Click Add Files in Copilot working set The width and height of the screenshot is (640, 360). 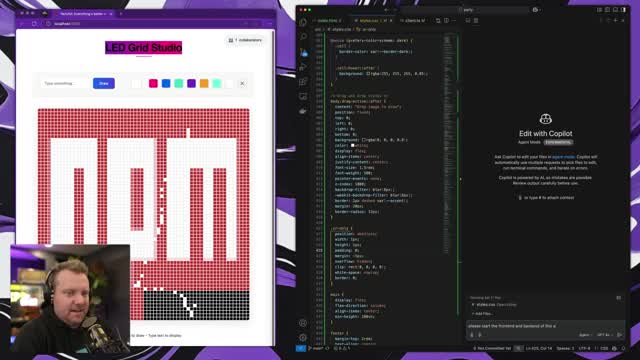pos(483,313)
